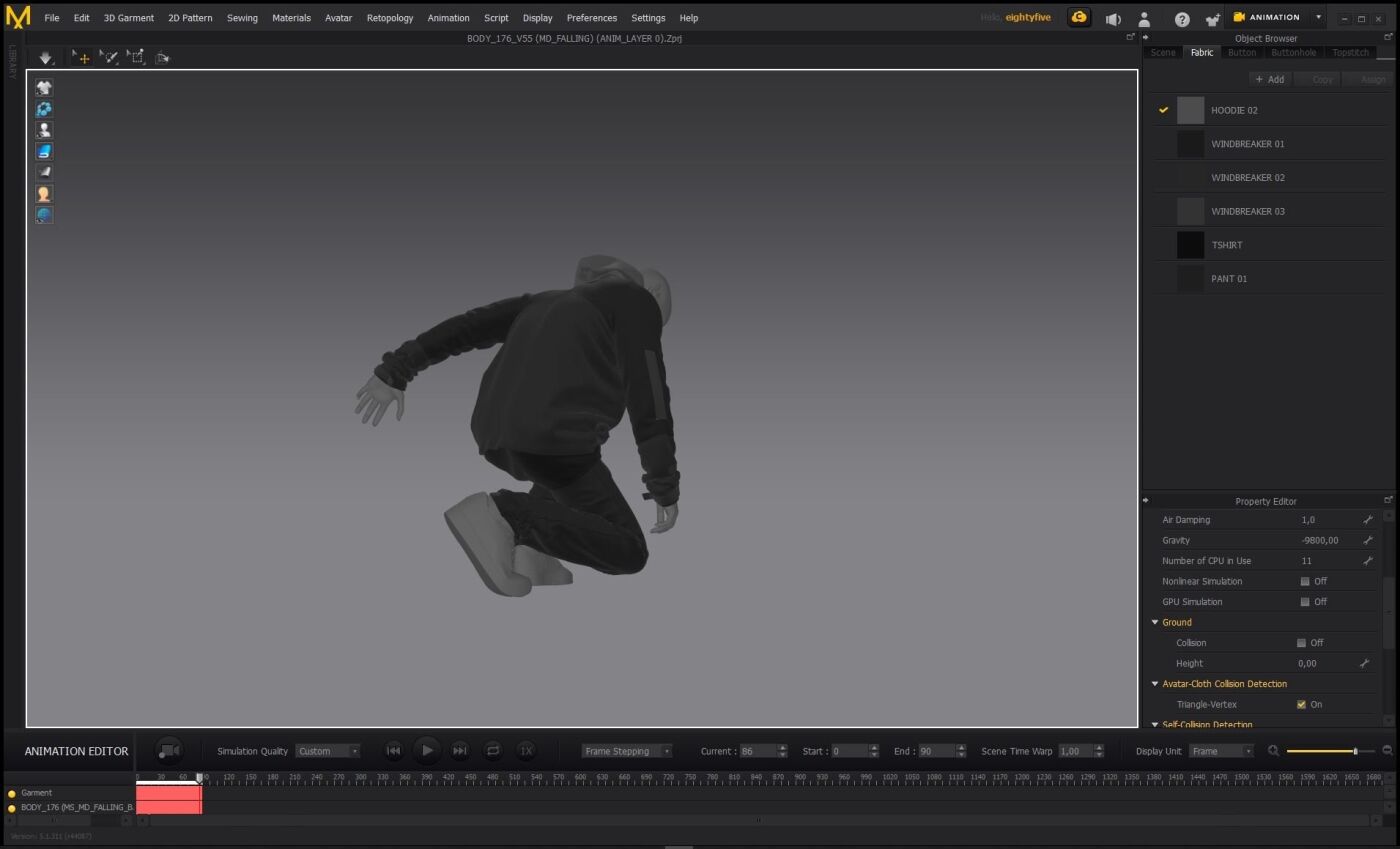Screen dimensions: 1400x849
Task: Click the timeline zoom-in magnifier
Action: click(1273, 751)
